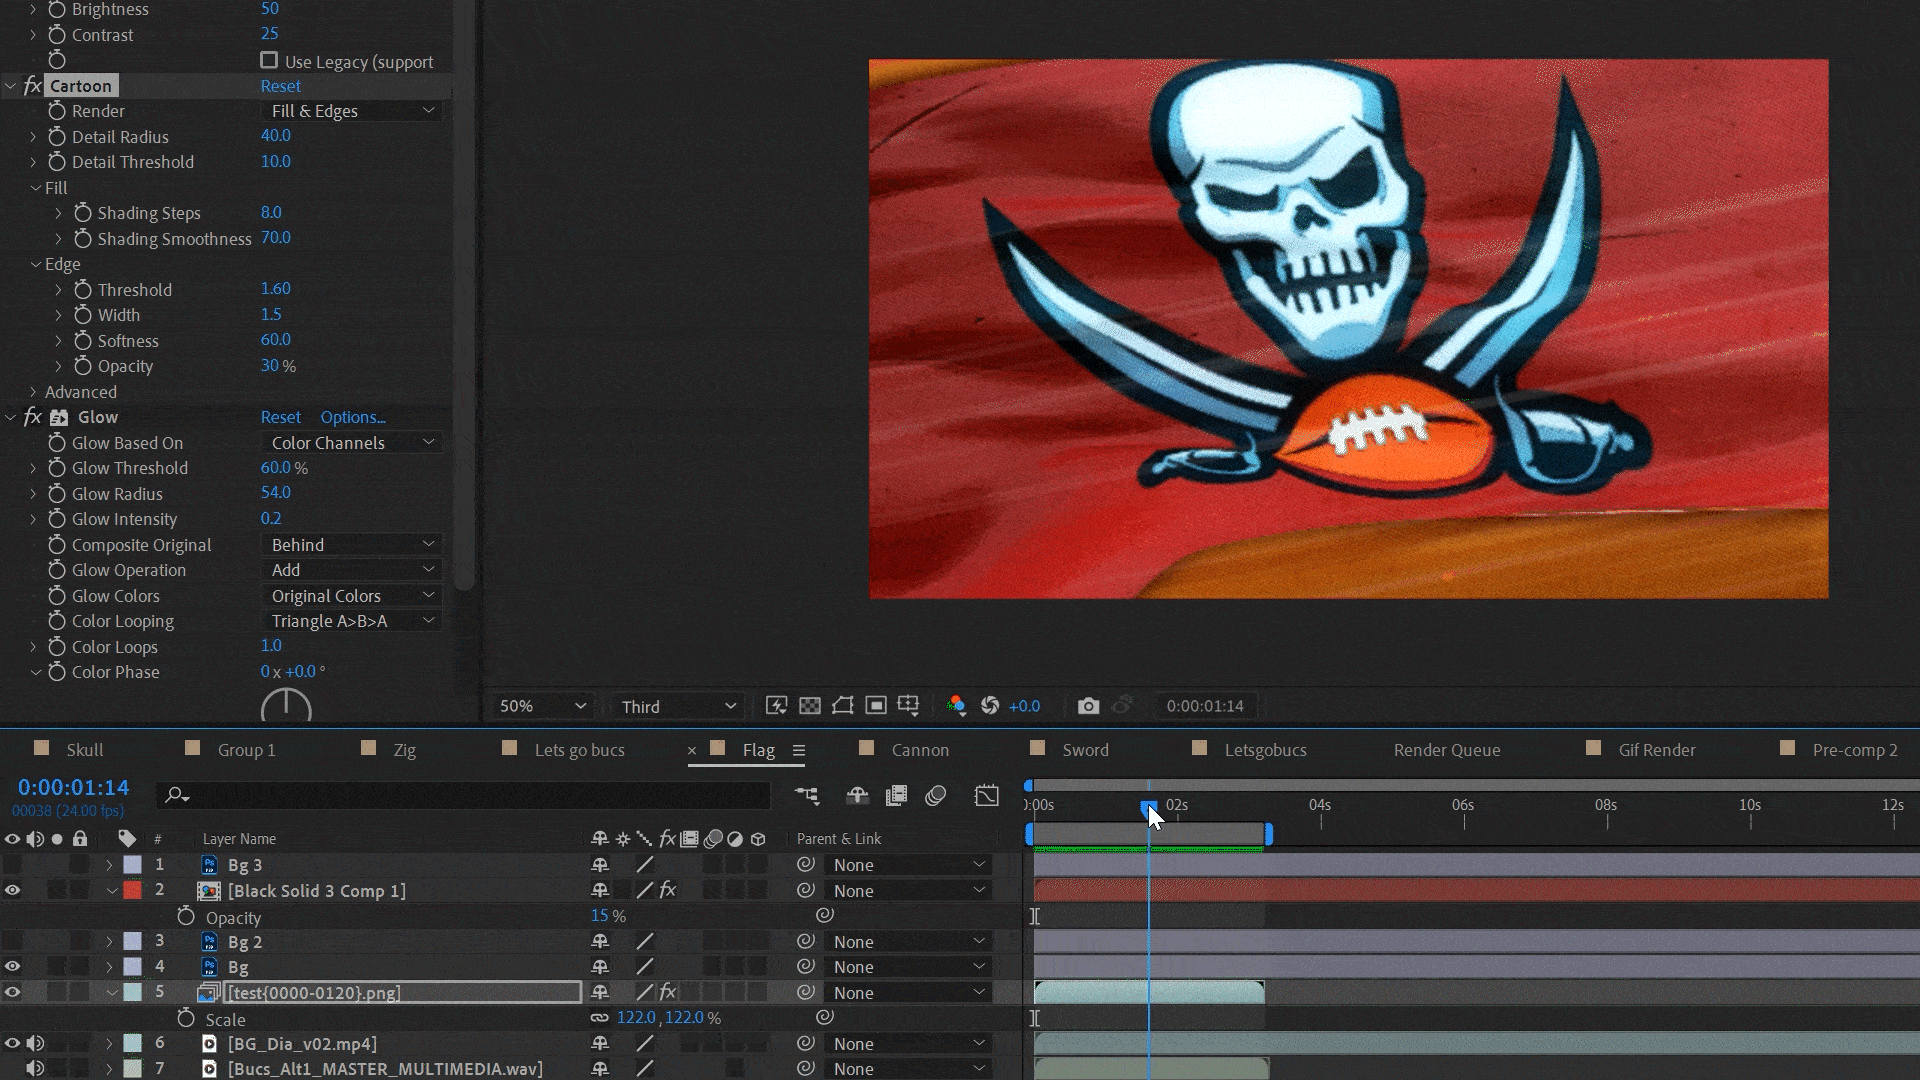This screenshot has height=1080, width=1920.
Task: Click the Glow Radius stopwatch icon
Action: pos(57,494)
